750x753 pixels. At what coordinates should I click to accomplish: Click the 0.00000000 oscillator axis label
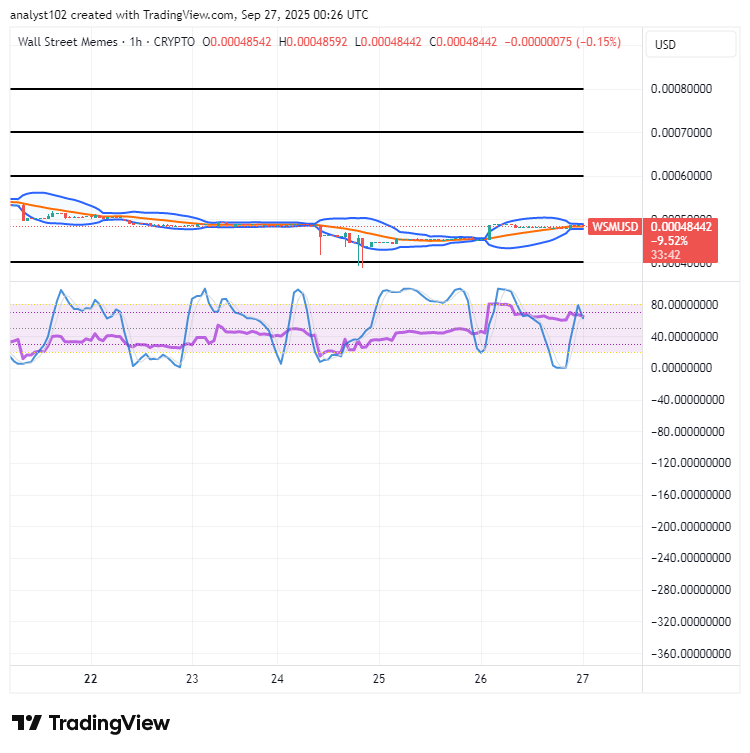click(x=681, y=368)
